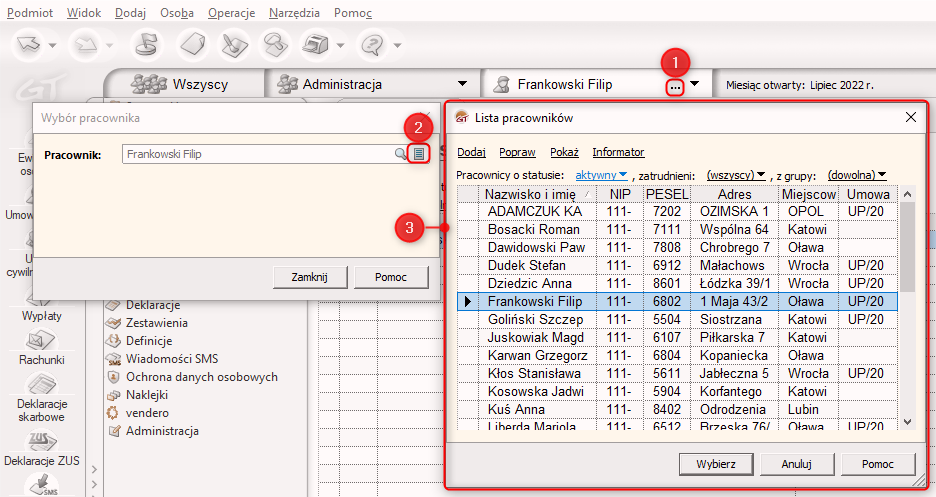This screenshot has height=497, width=936.
Task: Click the scroll up arrow of employee list
Action: pyautogui.click(x=907, y=194)
